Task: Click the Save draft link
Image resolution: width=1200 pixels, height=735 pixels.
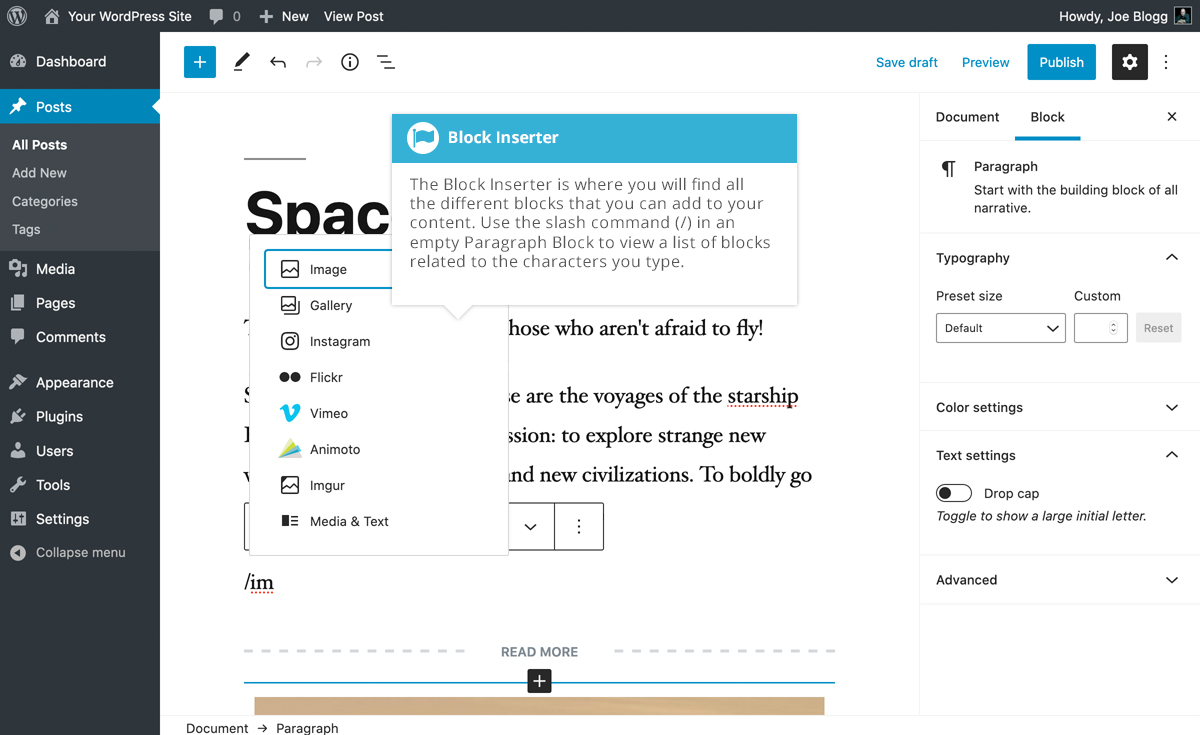Action: [906, 62]
